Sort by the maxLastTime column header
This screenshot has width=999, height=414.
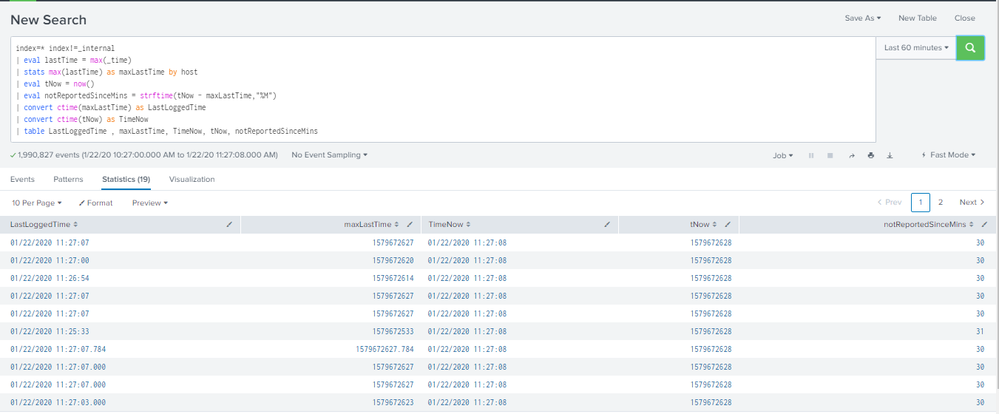(x=372, y=224)
